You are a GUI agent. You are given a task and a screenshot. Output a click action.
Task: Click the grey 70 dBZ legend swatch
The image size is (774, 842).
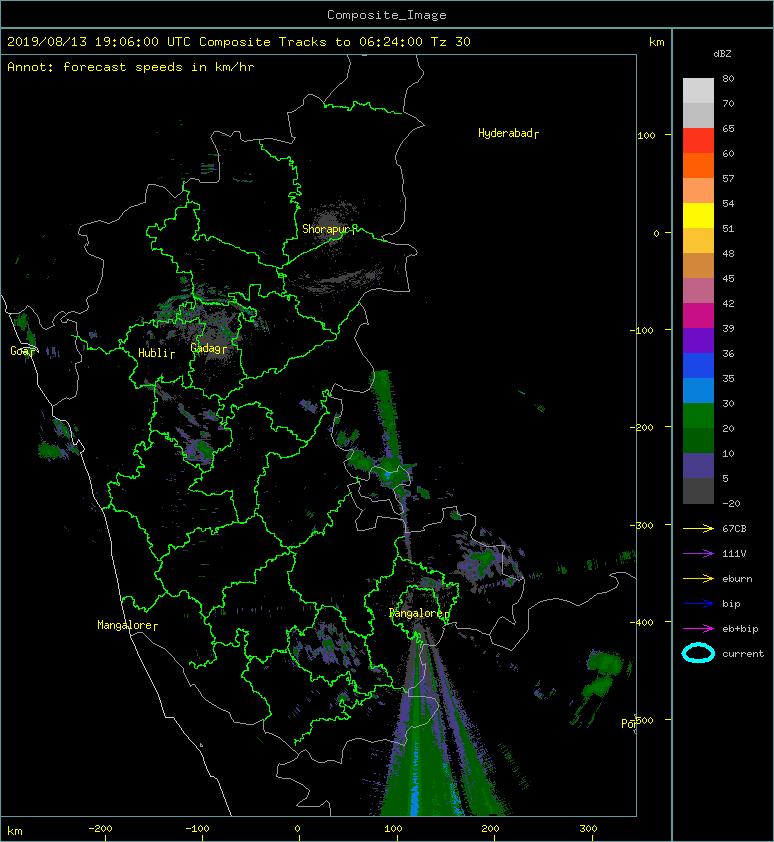tap(698, 115)
